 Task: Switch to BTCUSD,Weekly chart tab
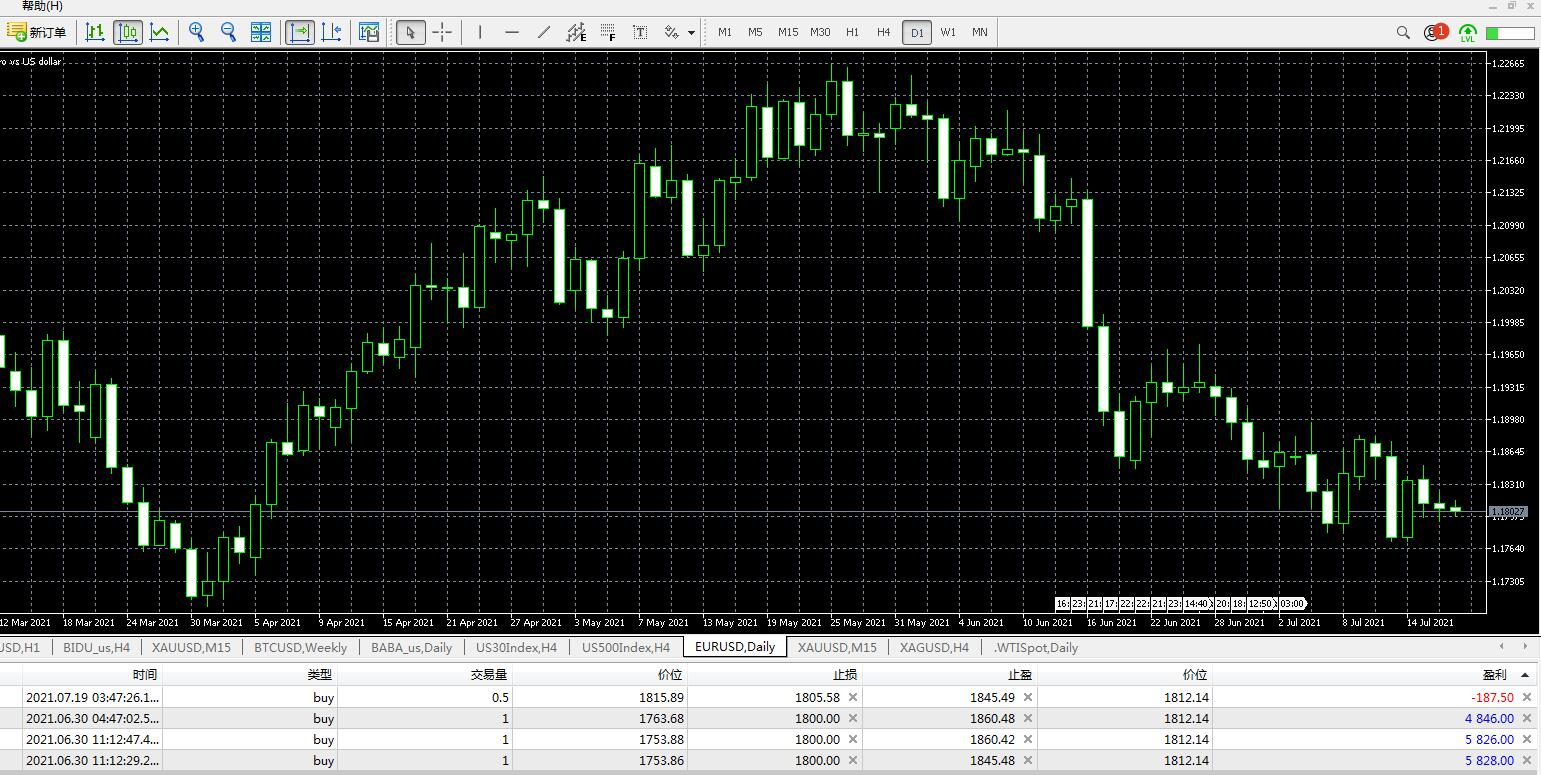[301, 647]
